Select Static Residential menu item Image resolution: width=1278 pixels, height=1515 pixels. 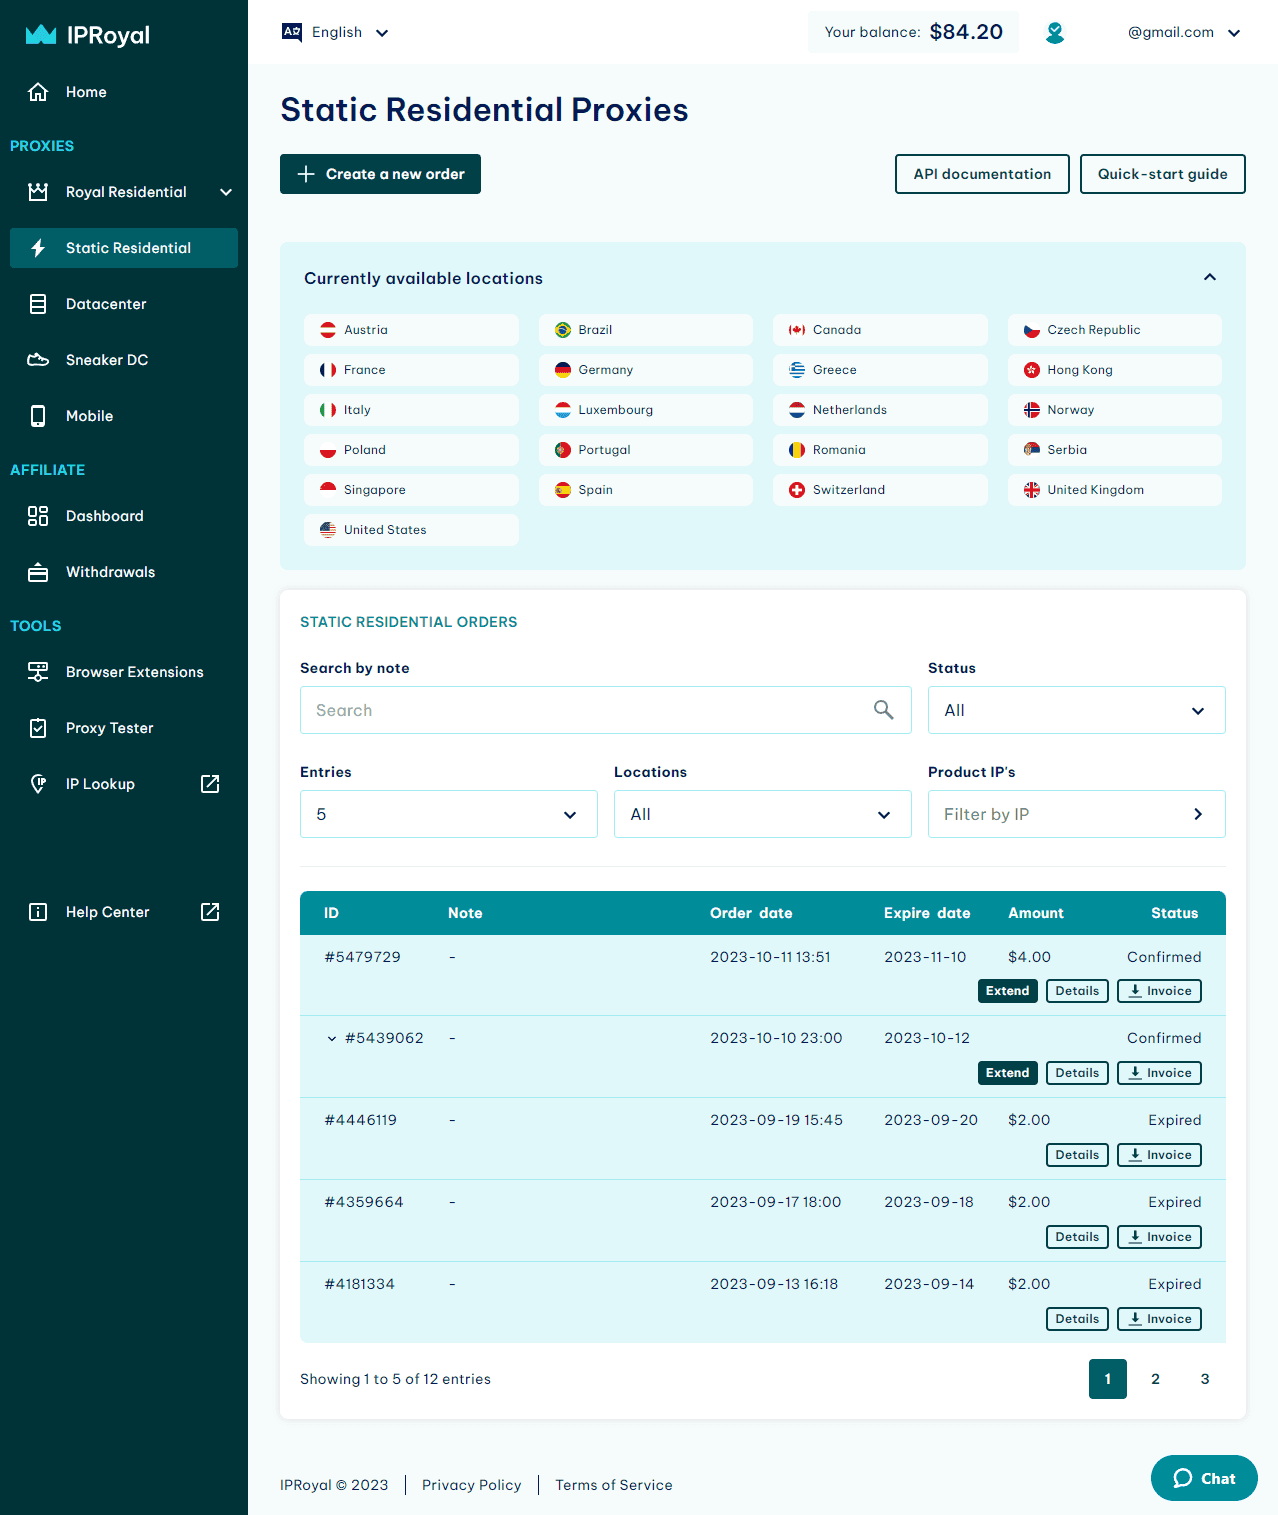(124, 248)
